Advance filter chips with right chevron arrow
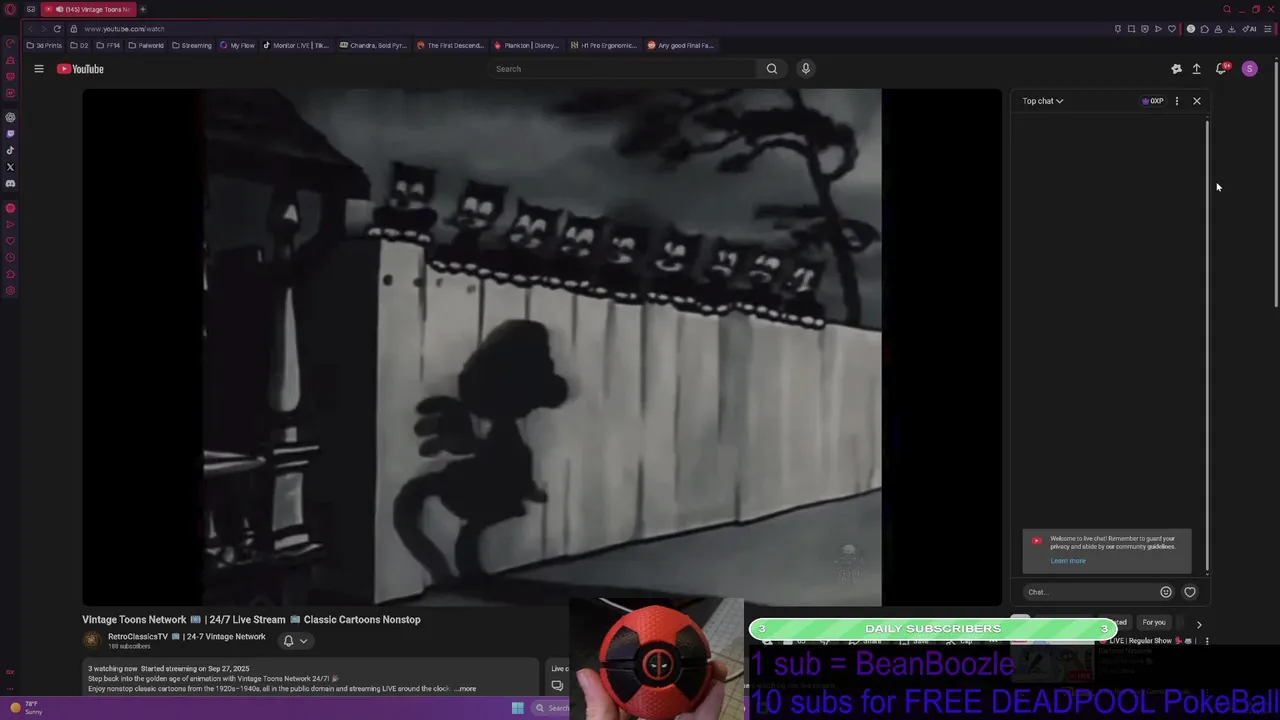The width and height of the screenshot is (1280, 720). (1199, 624)
